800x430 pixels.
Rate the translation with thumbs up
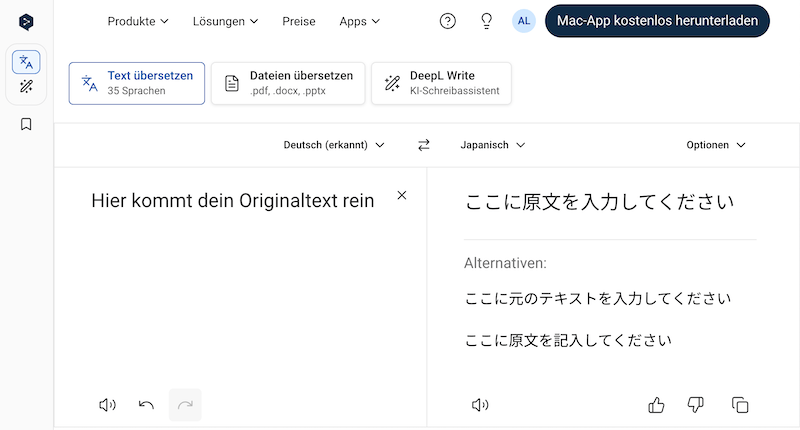click(657, 405)
